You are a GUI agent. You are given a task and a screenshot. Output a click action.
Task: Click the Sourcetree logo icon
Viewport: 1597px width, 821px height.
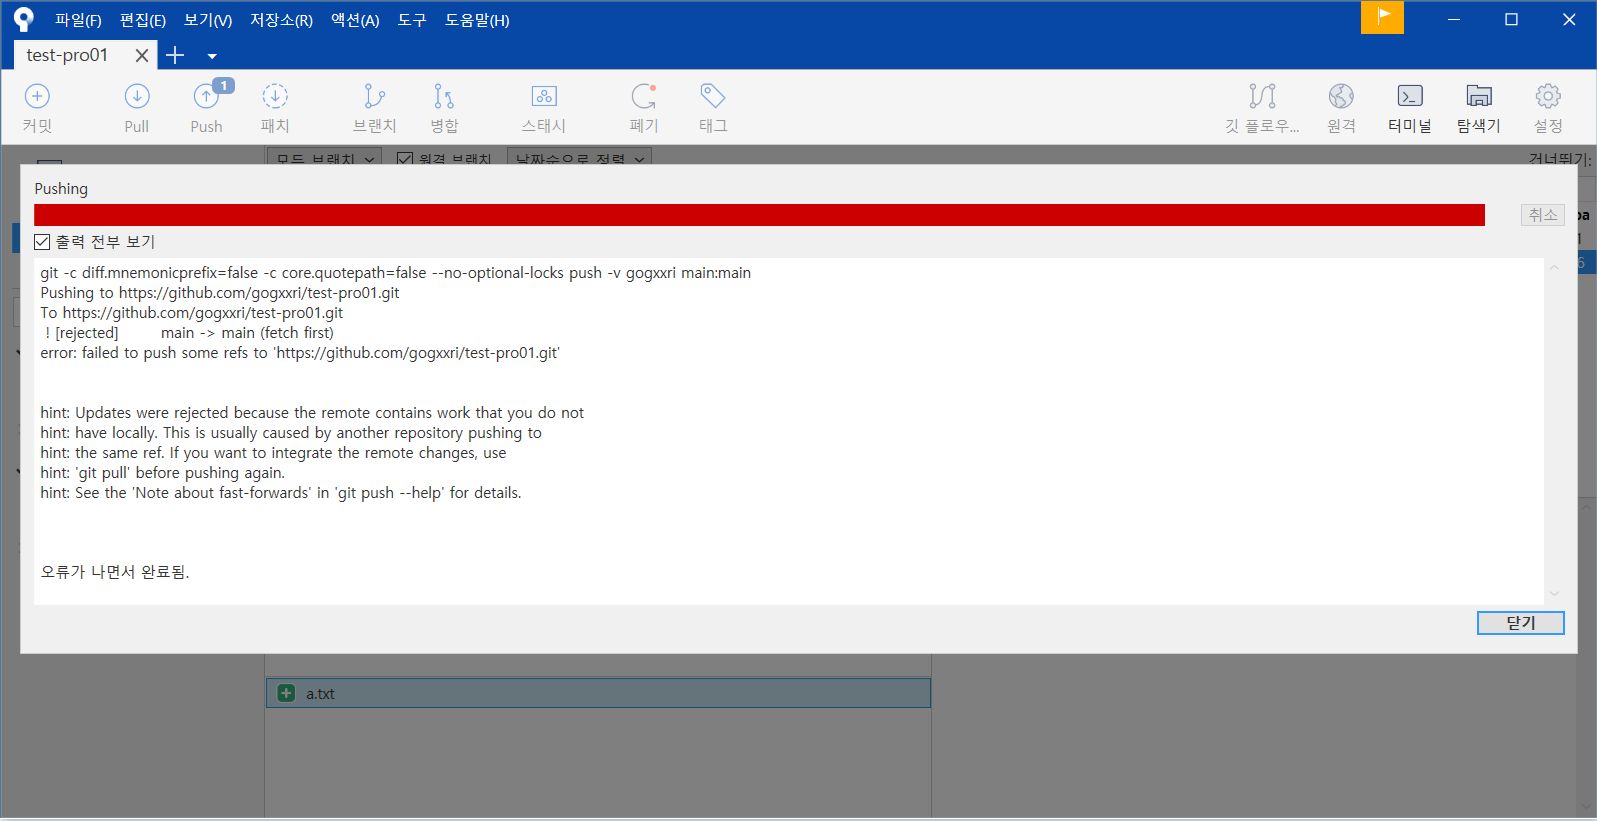[23, 19]
